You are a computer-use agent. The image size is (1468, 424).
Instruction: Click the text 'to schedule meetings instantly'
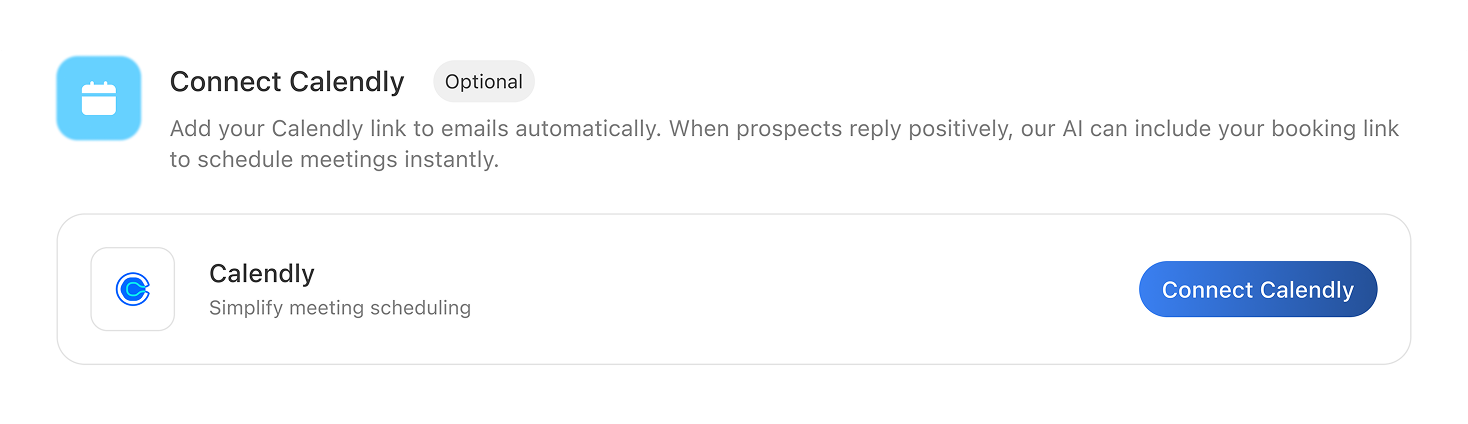(334, 160)
